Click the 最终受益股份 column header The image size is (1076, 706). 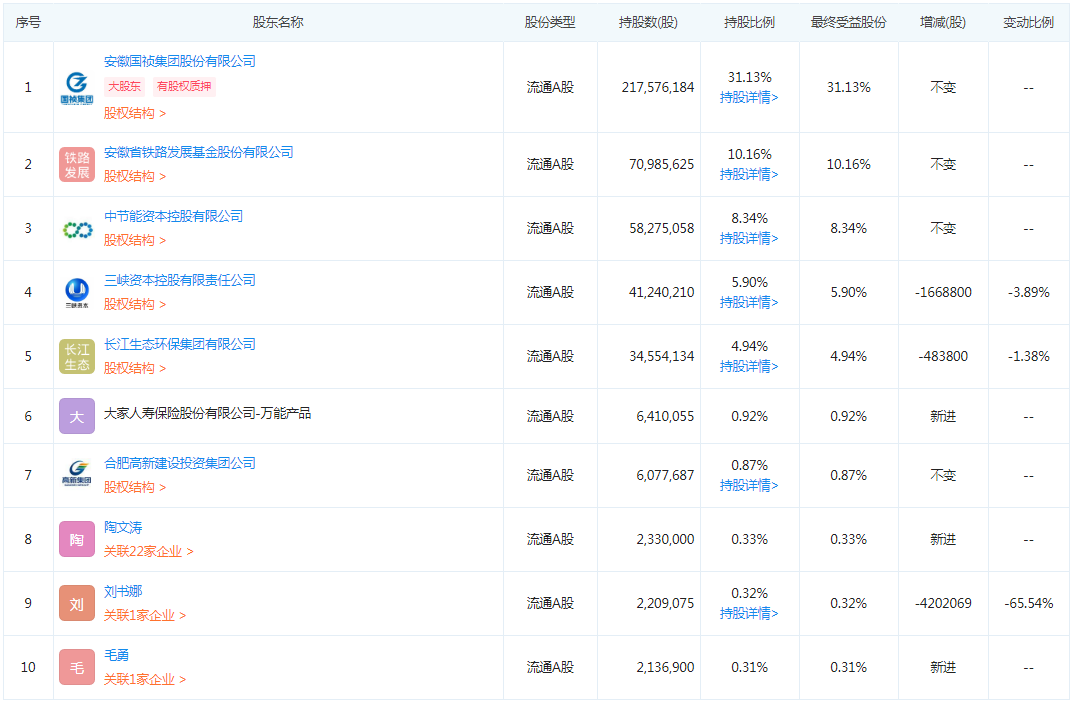coord(848,23)
